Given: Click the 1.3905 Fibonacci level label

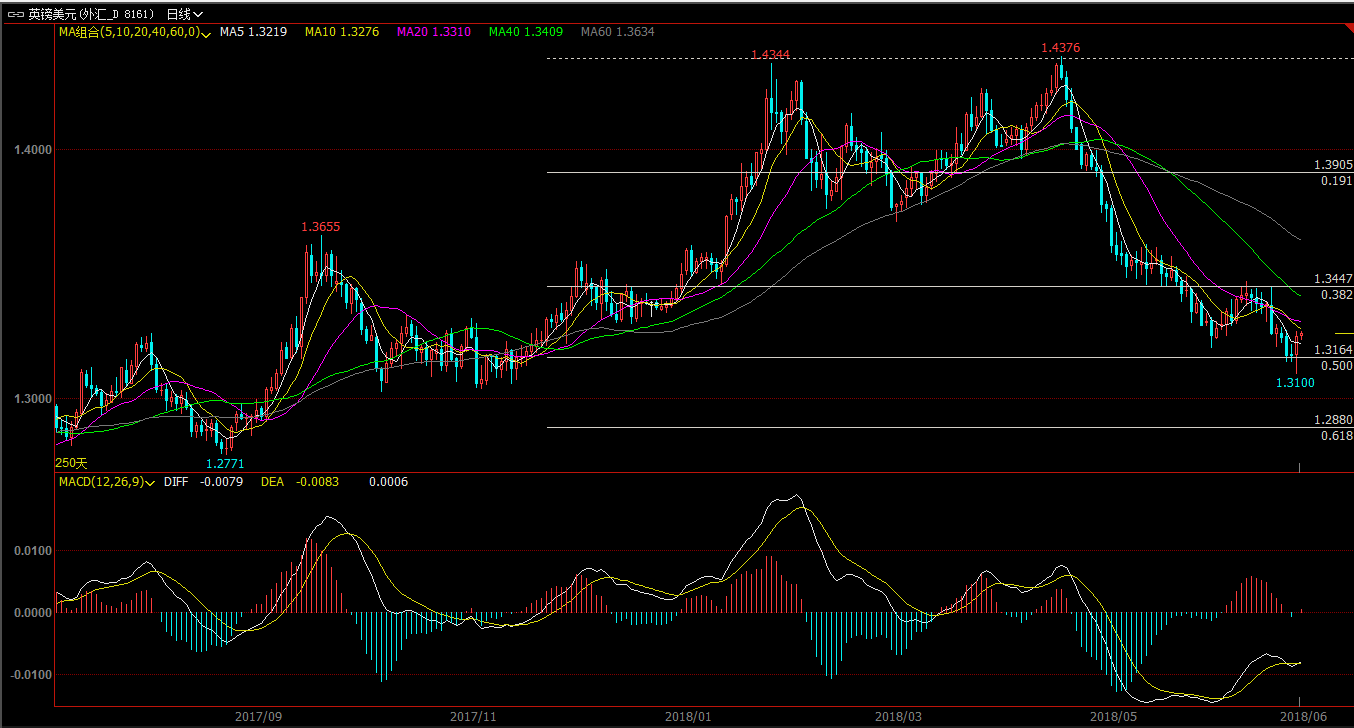Looking at the screenshot, I should point(1333,165).
